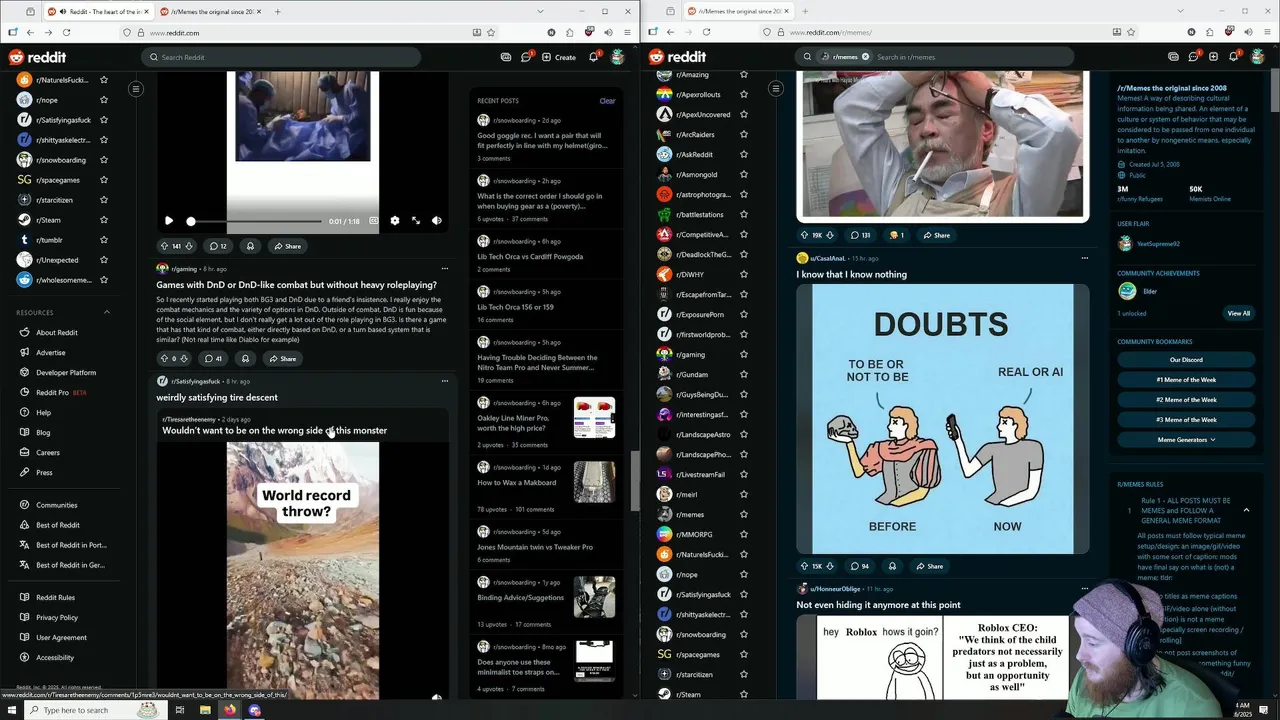
Task: Collapse the Resources section chevron
Action: coord(107,312)
